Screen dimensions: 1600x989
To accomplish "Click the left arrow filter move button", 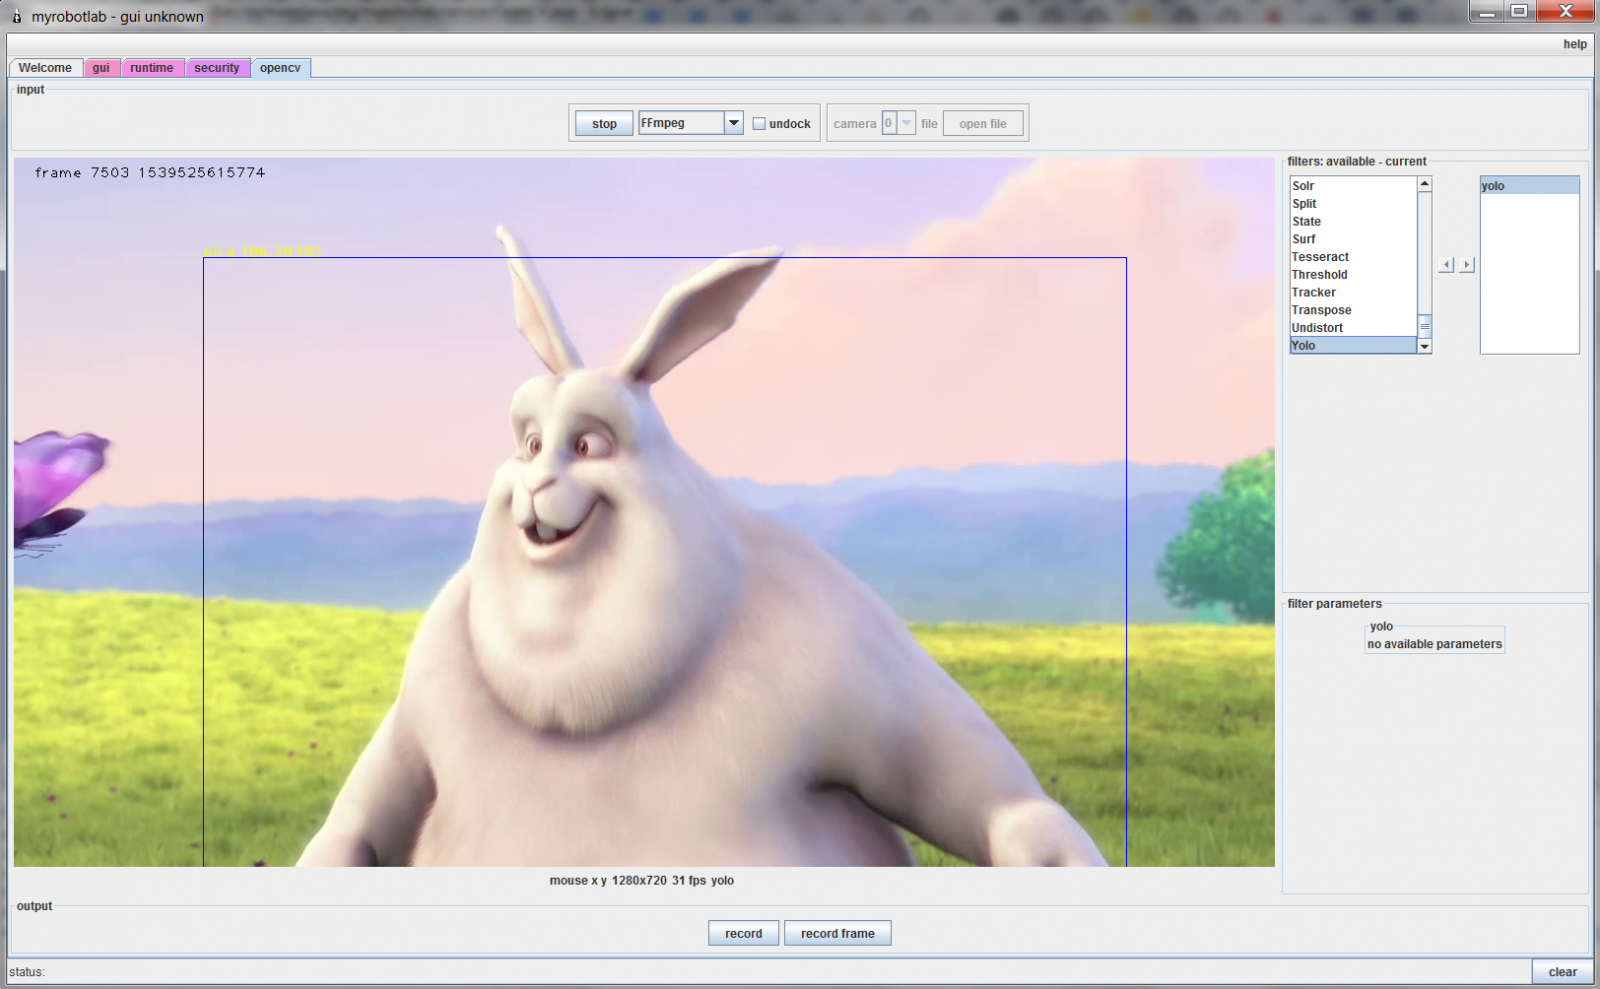I will coord(1446,265).
